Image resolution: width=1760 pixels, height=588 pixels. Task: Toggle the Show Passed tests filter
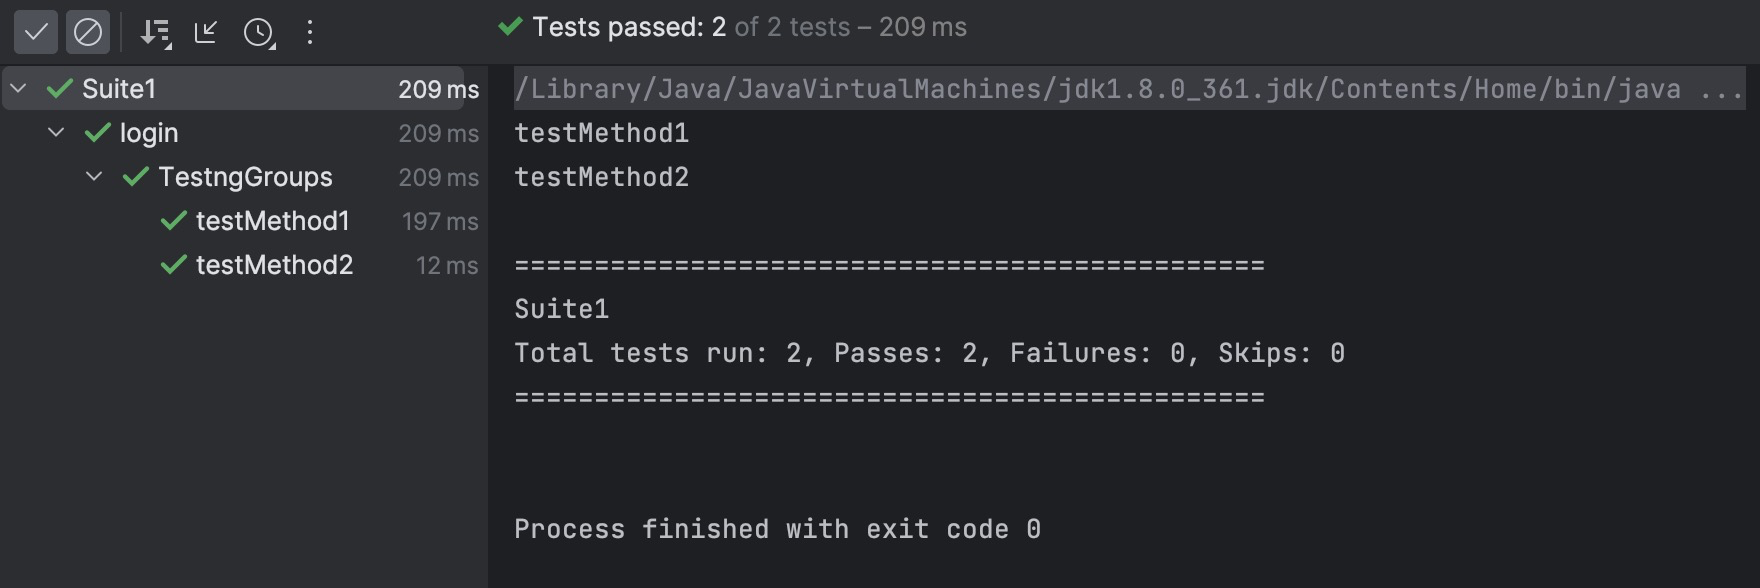(36, 32)
